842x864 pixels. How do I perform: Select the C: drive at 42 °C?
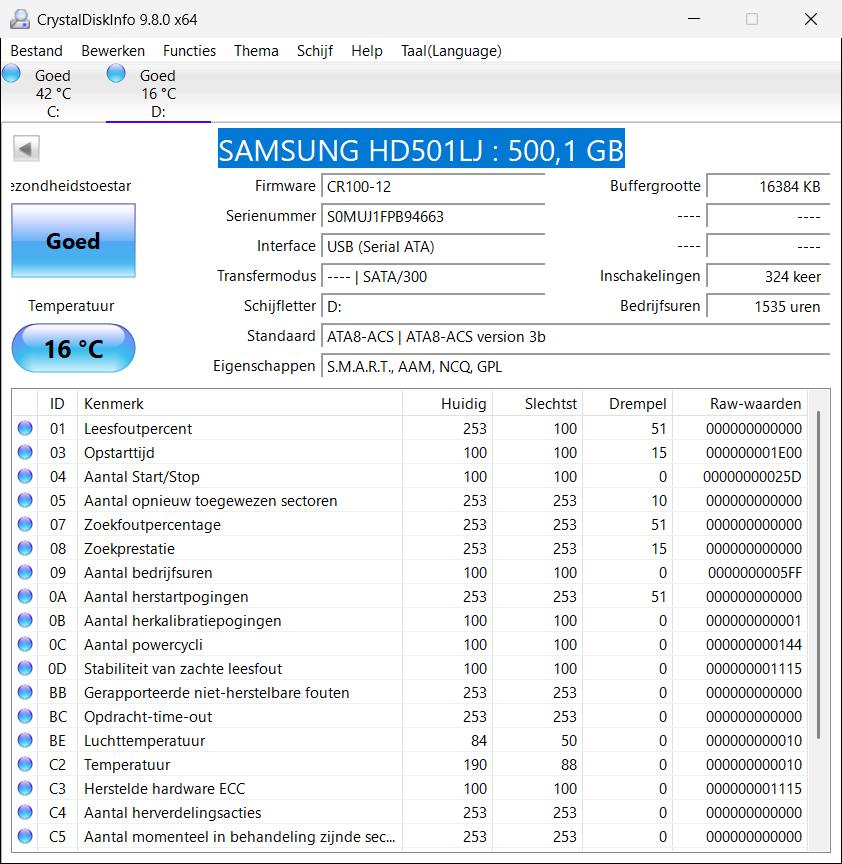point(53,93)
